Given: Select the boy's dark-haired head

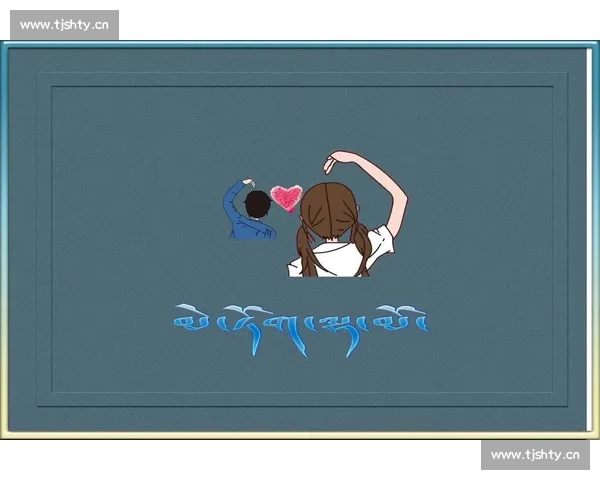Looking at the screenshot, I should (258, 204).
